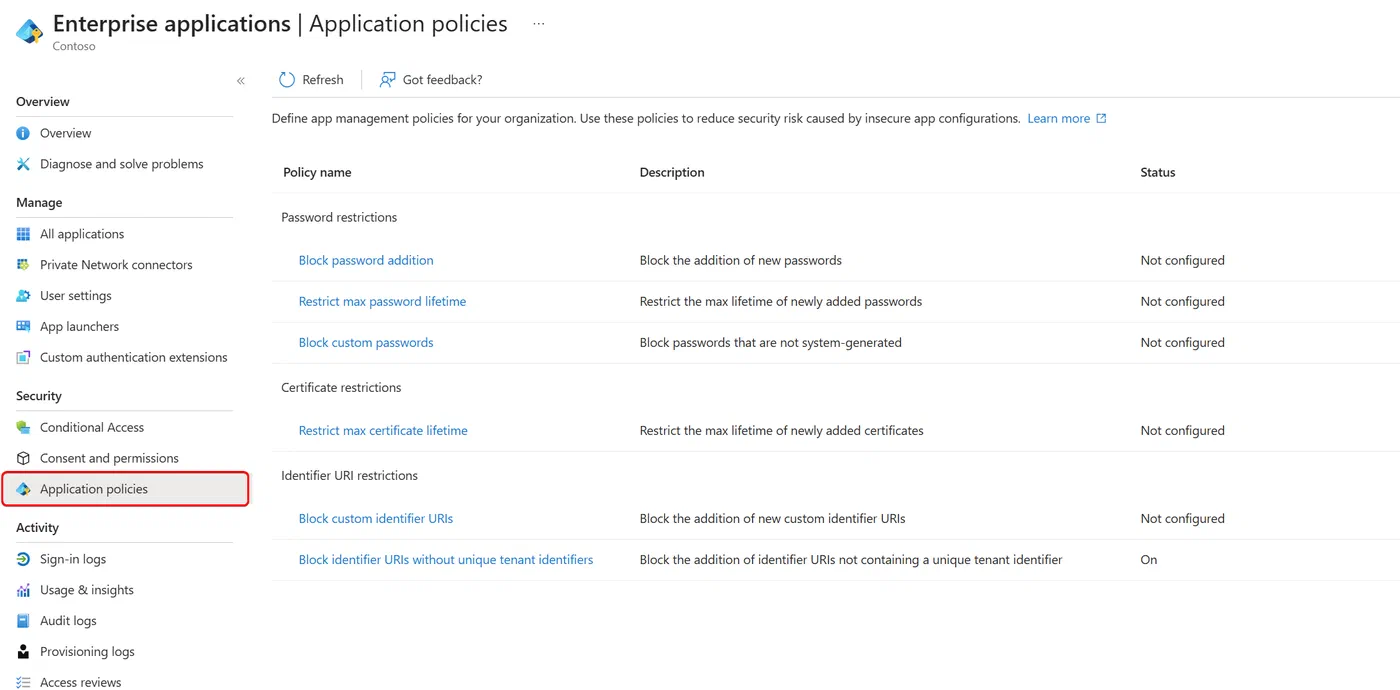View Sign-in logs
The height and width of the screenshot is (690, 1400).
pyautogui.click(x=73, y=559)
